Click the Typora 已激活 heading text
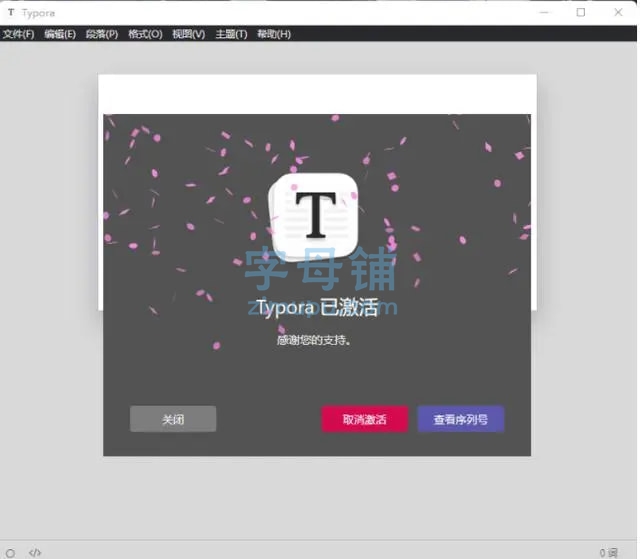640x559 pixels. click(x=317, y=307)
